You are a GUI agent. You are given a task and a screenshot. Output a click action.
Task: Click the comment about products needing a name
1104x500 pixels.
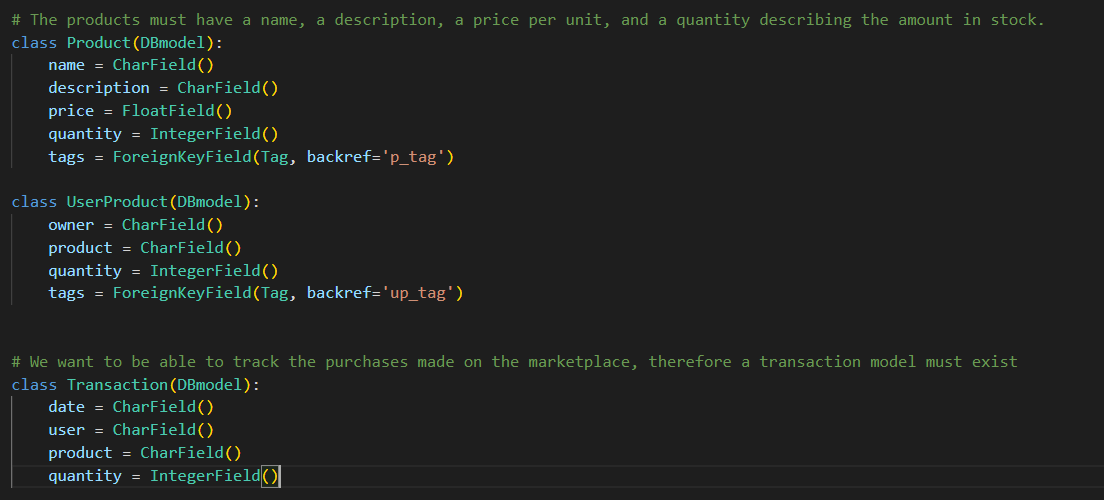[528, 20]
